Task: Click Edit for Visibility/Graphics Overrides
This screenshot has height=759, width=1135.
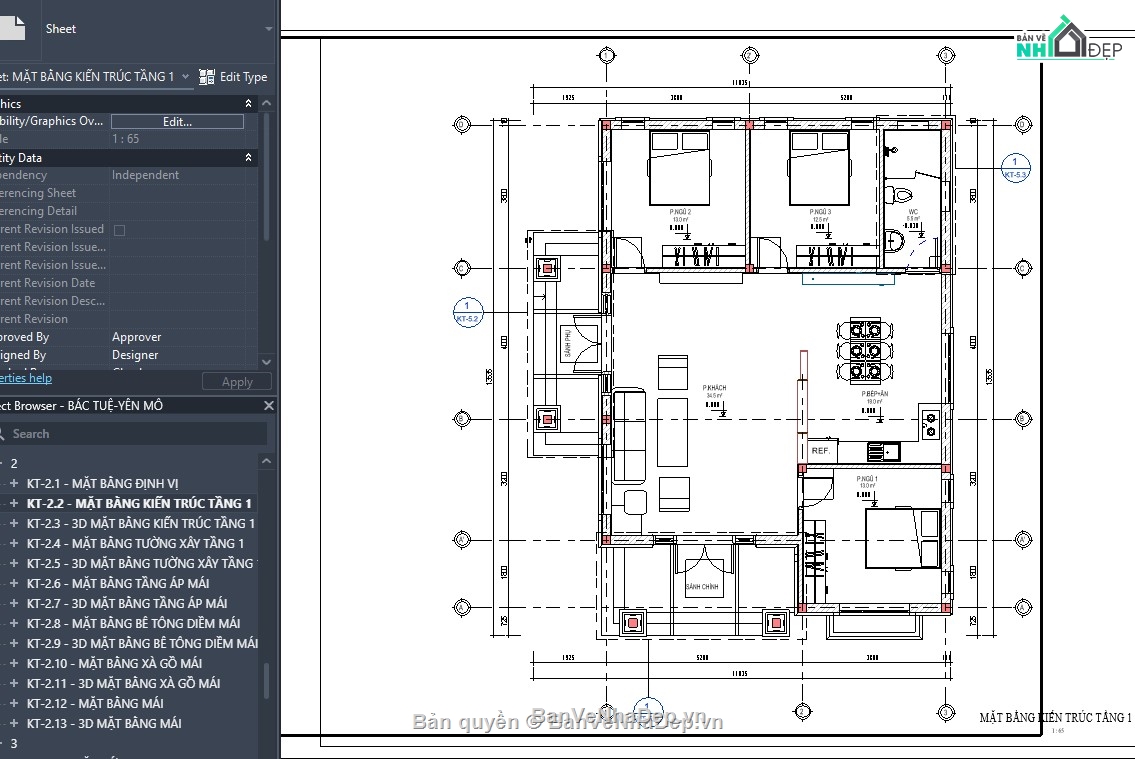Action: [177, 122]
